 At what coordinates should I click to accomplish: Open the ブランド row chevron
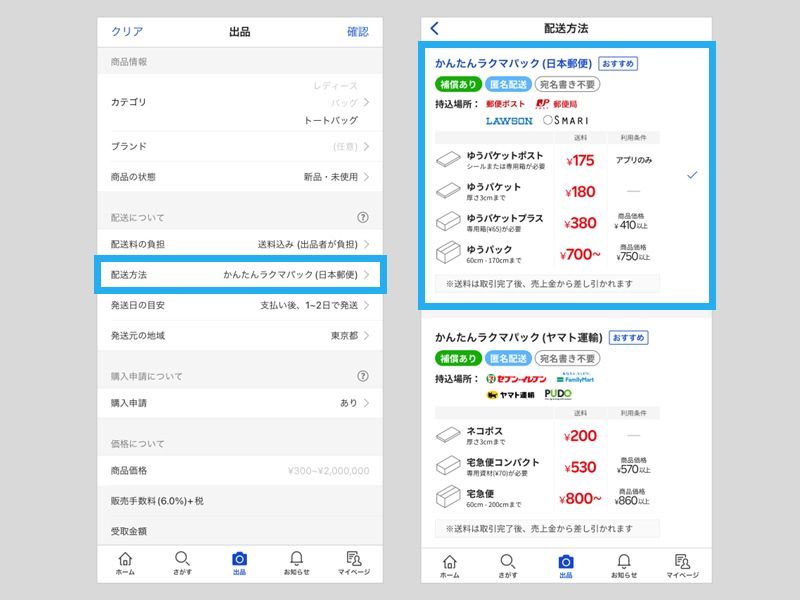[366, 146]
